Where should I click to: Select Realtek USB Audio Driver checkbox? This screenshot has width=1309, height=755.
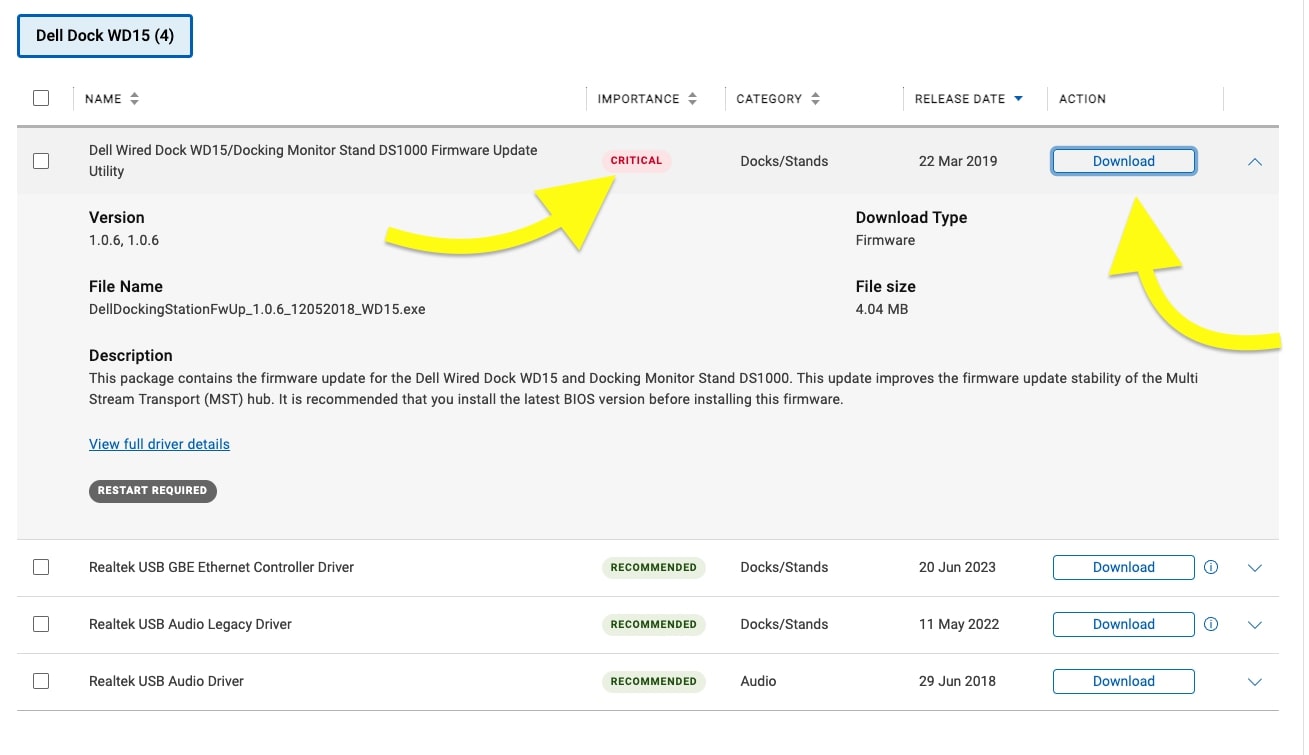[x=41, y=681]
